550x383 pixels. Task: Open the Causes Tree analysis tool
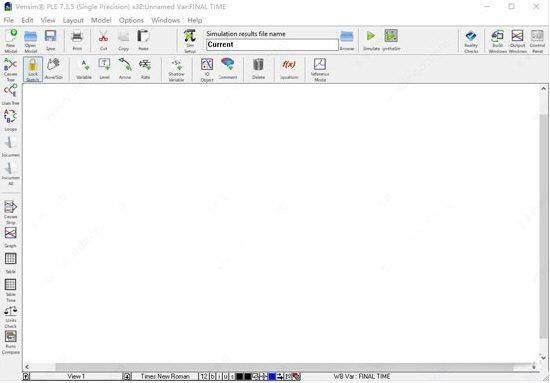11,69
